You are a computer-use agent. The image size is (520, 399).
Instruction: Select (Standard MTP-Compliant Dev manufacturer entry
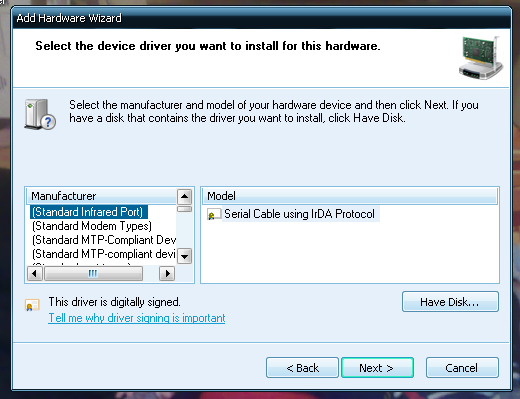tap(104, 240)
